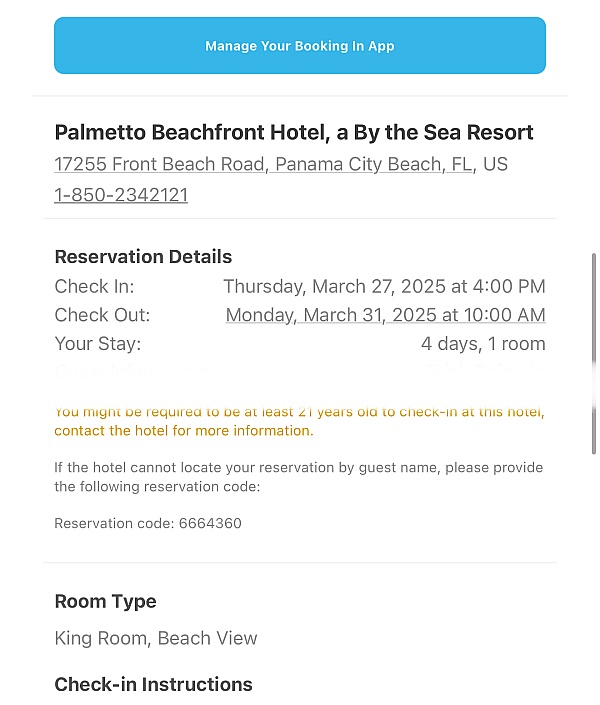Viewport: 600px width, 705px height.
Task: Select the Palmetto Beachfront Hotel heading
Action: [294, 133]
